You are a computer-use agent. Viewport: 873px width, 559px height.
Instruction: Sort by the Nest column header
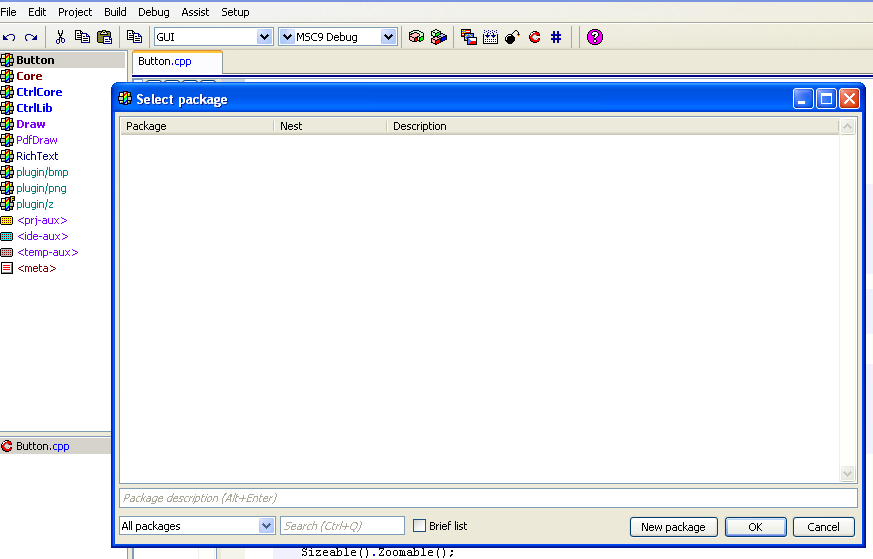coord(329,126)
